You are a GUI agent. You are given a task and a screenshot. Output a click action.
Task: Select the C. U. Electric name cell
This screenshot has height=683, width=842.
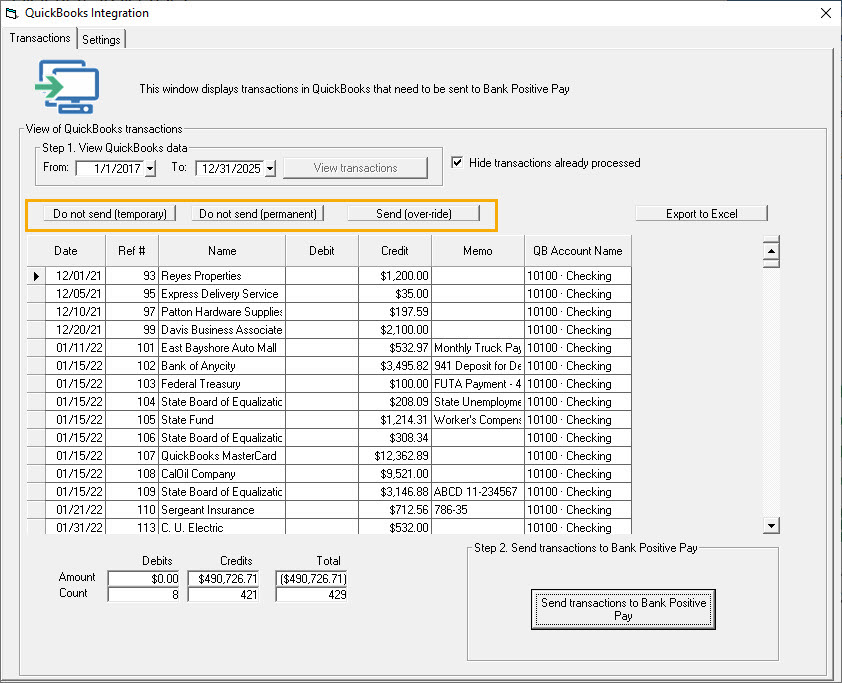(222, 527)
